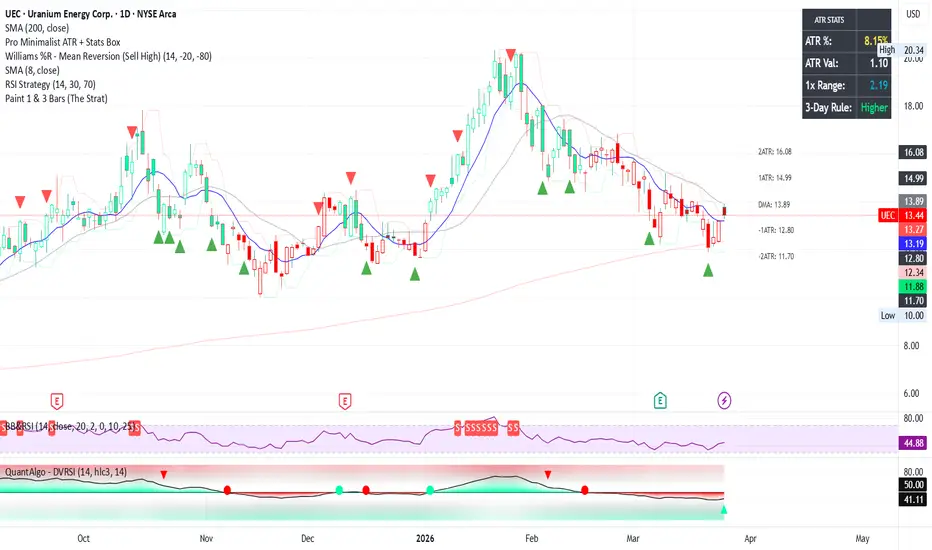Select QuantAlgo - DVRSI indicator legend
Screen dimensions: 932x550
pos(66,472)
